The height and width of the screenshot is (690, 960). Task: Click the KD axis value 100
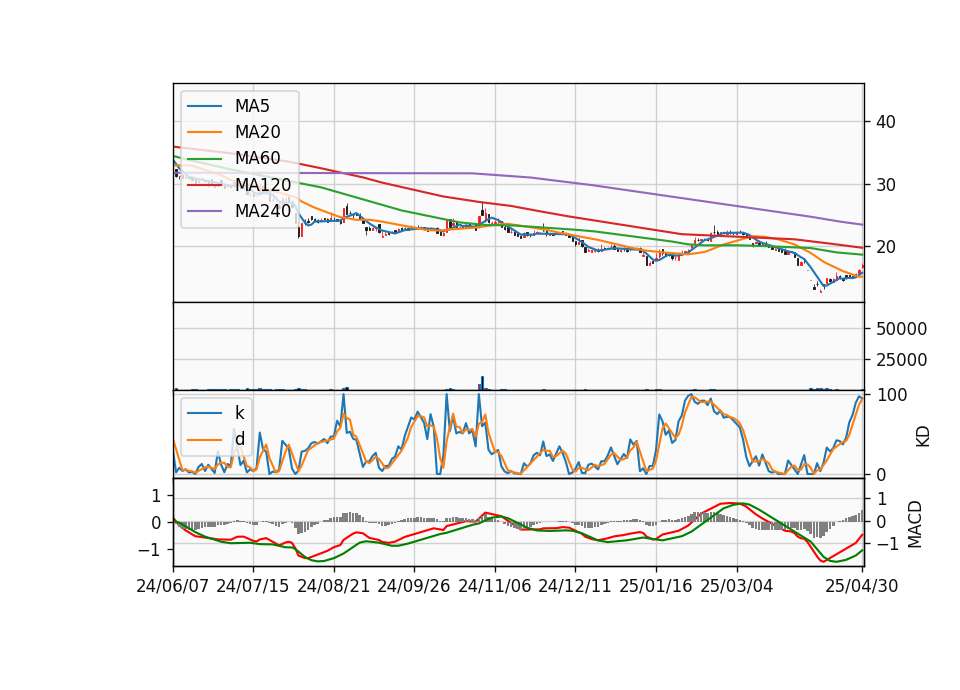[x=892, y=395]
